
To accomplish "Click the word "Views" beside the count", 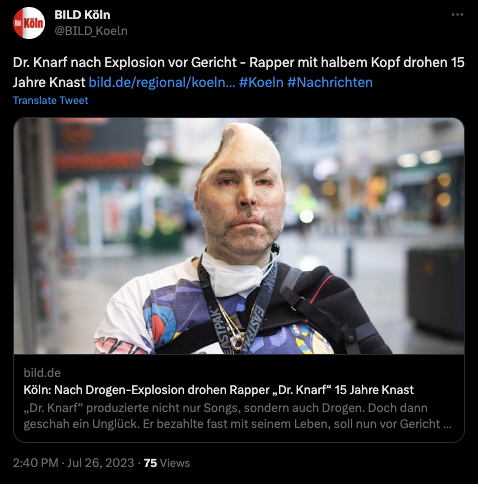I will (175, 463).
